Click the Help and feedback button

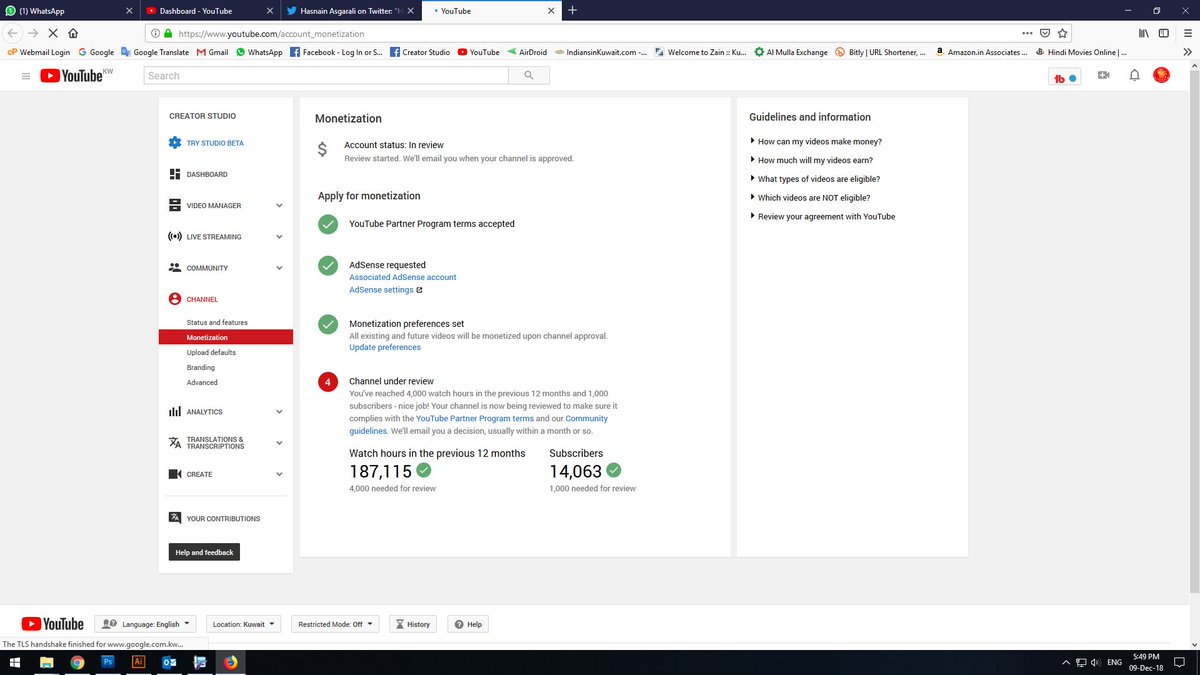(204, 552)
